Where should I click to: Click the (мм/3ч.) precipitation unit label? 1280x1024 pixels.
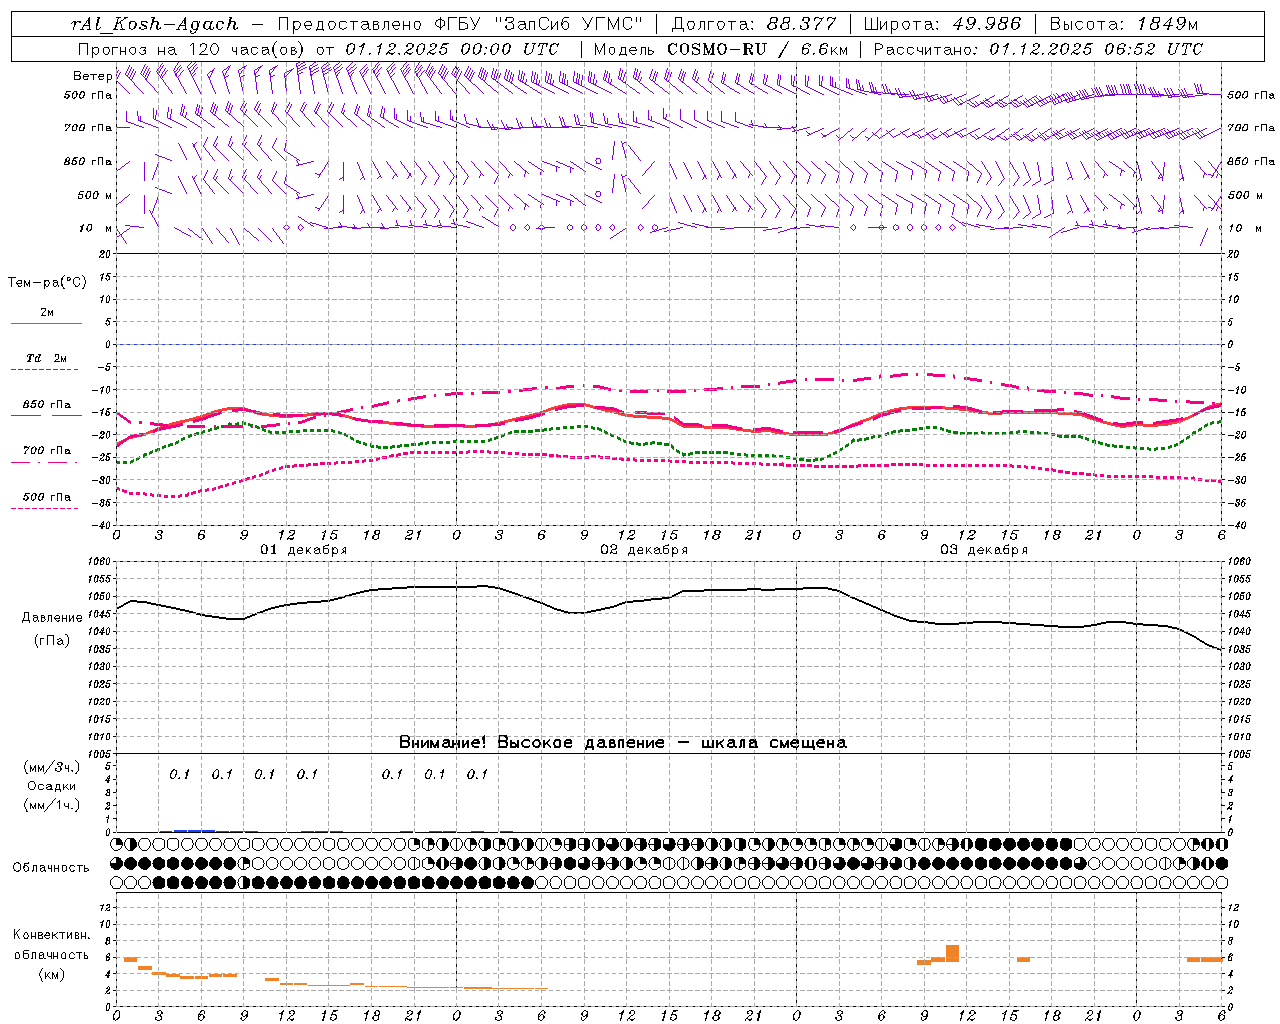pos(52,767)
